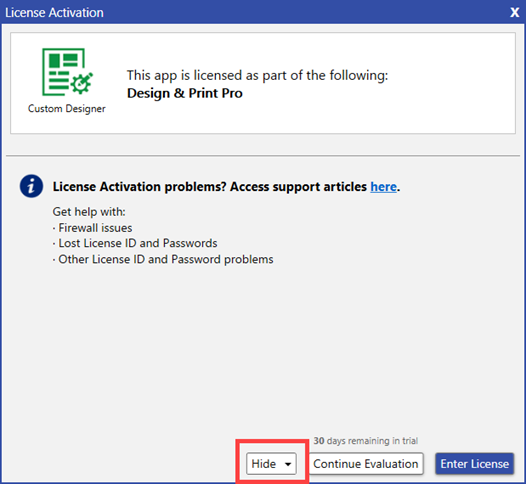Click the blue information icon
The height and width of the screenshot is (484, 526).
tap(31, 186)
